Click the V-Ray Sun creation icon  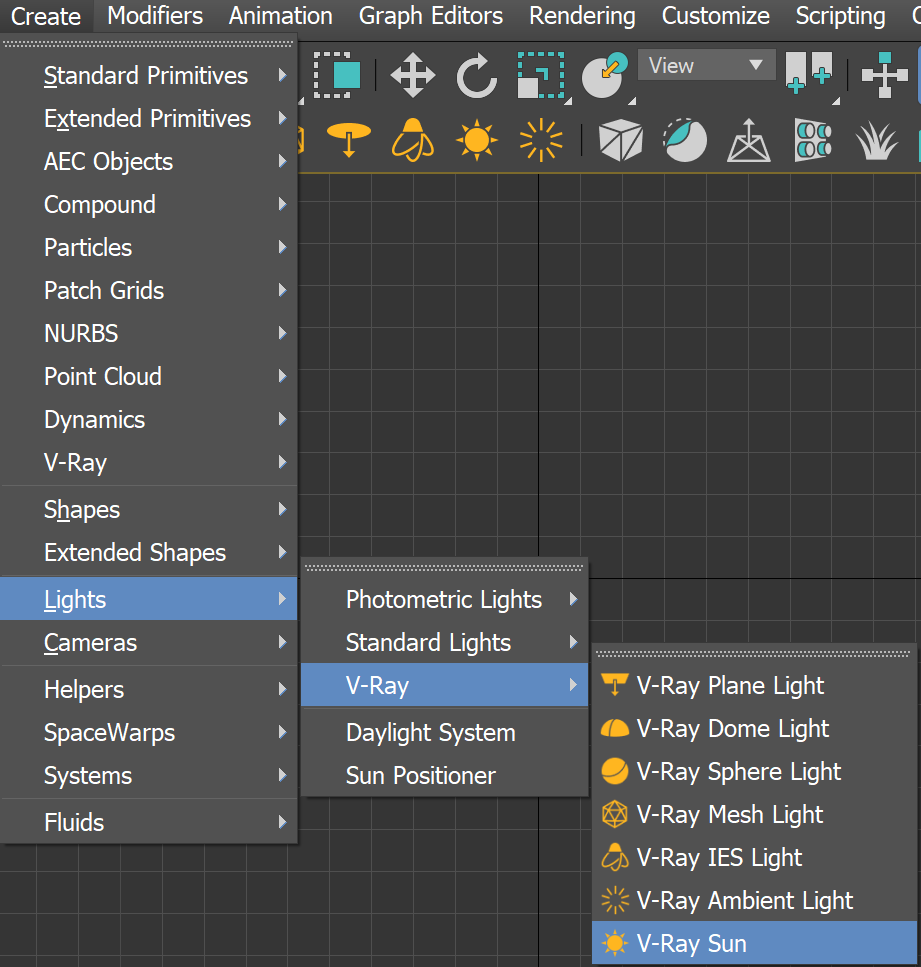(477, 140)
